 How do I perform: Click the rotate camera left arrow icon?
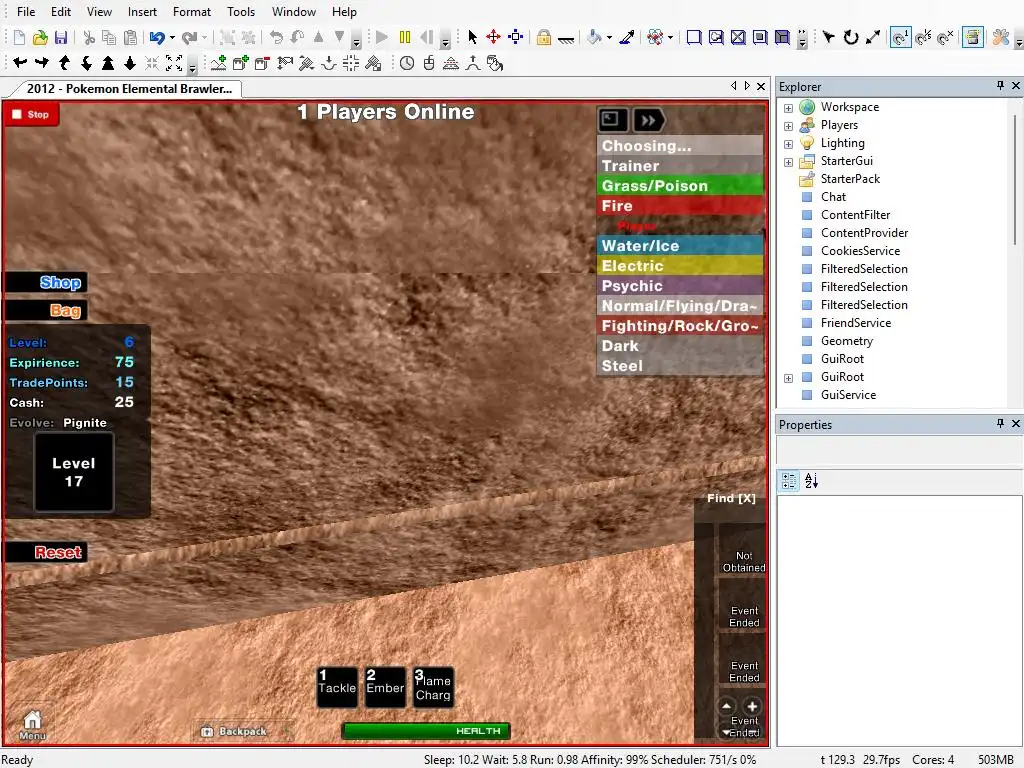pos(20,63)
